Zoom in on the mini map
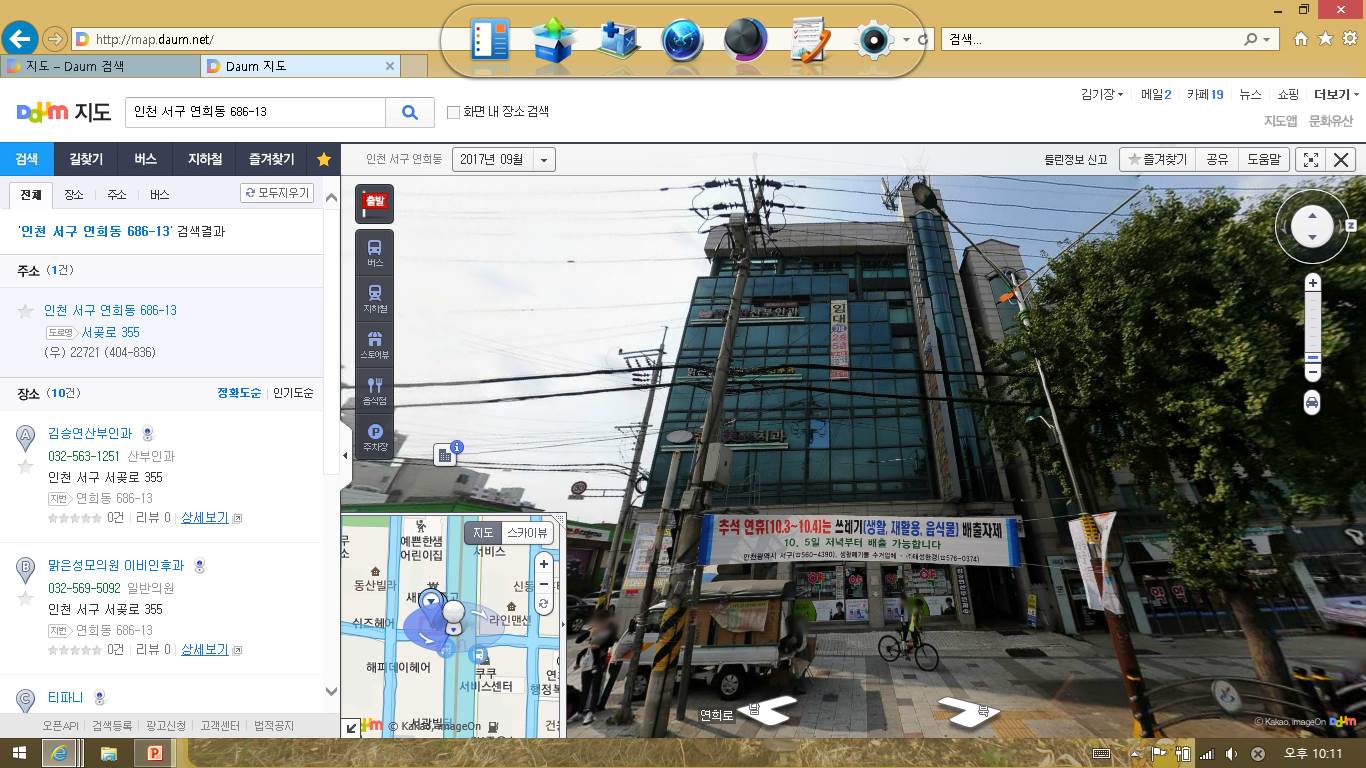 pyautogui.click(x=544, y=564)
